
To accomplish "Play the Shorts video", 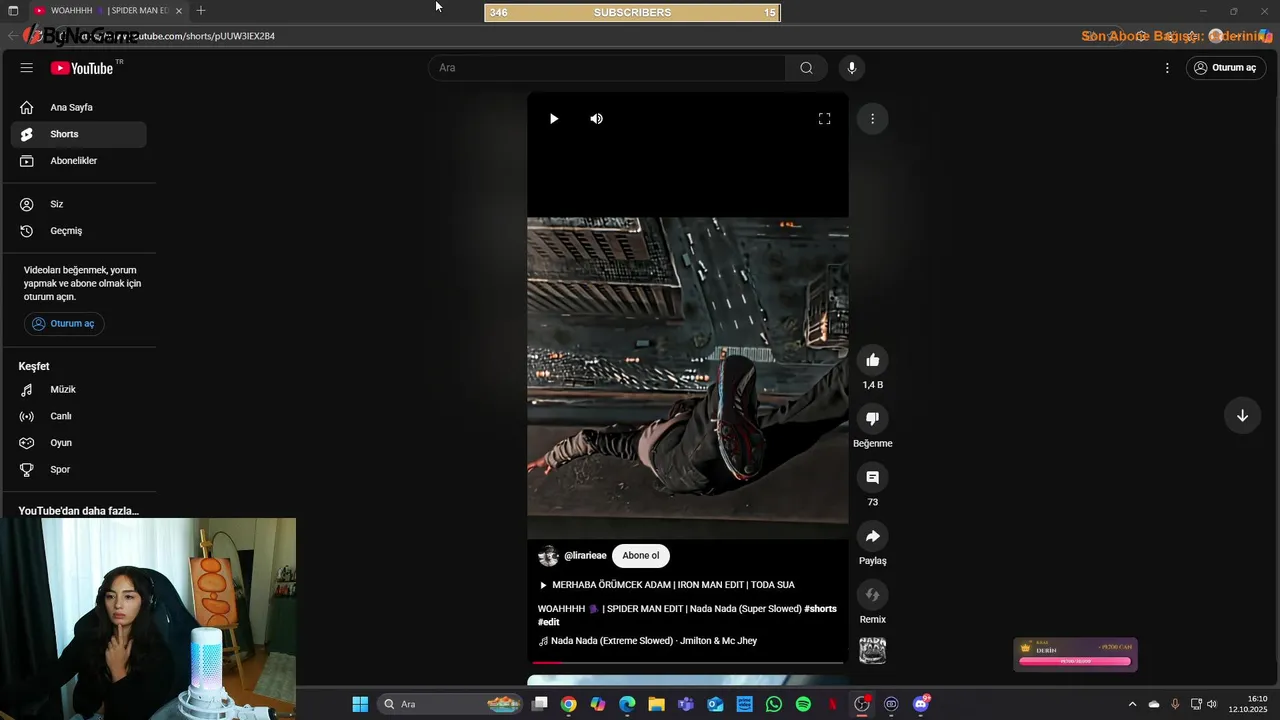I will (x=554, y=119).
